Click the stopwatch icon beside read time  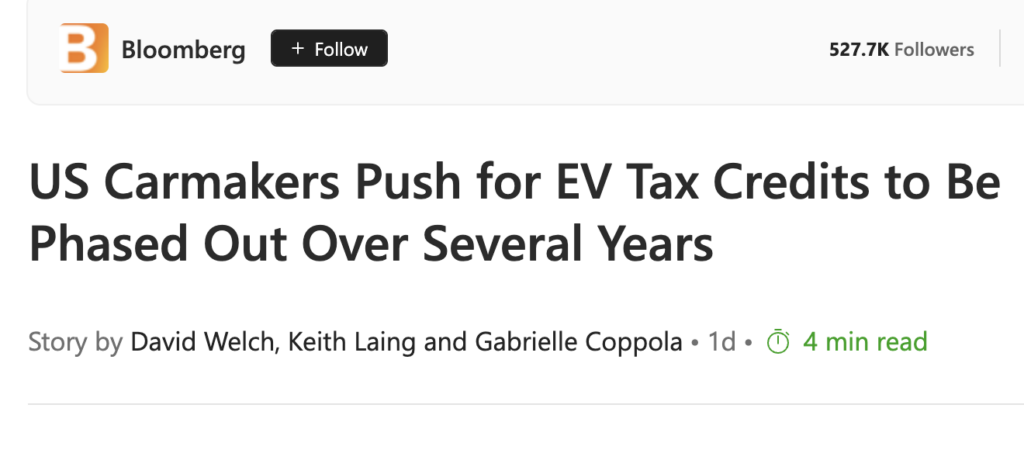coord(778,341)
